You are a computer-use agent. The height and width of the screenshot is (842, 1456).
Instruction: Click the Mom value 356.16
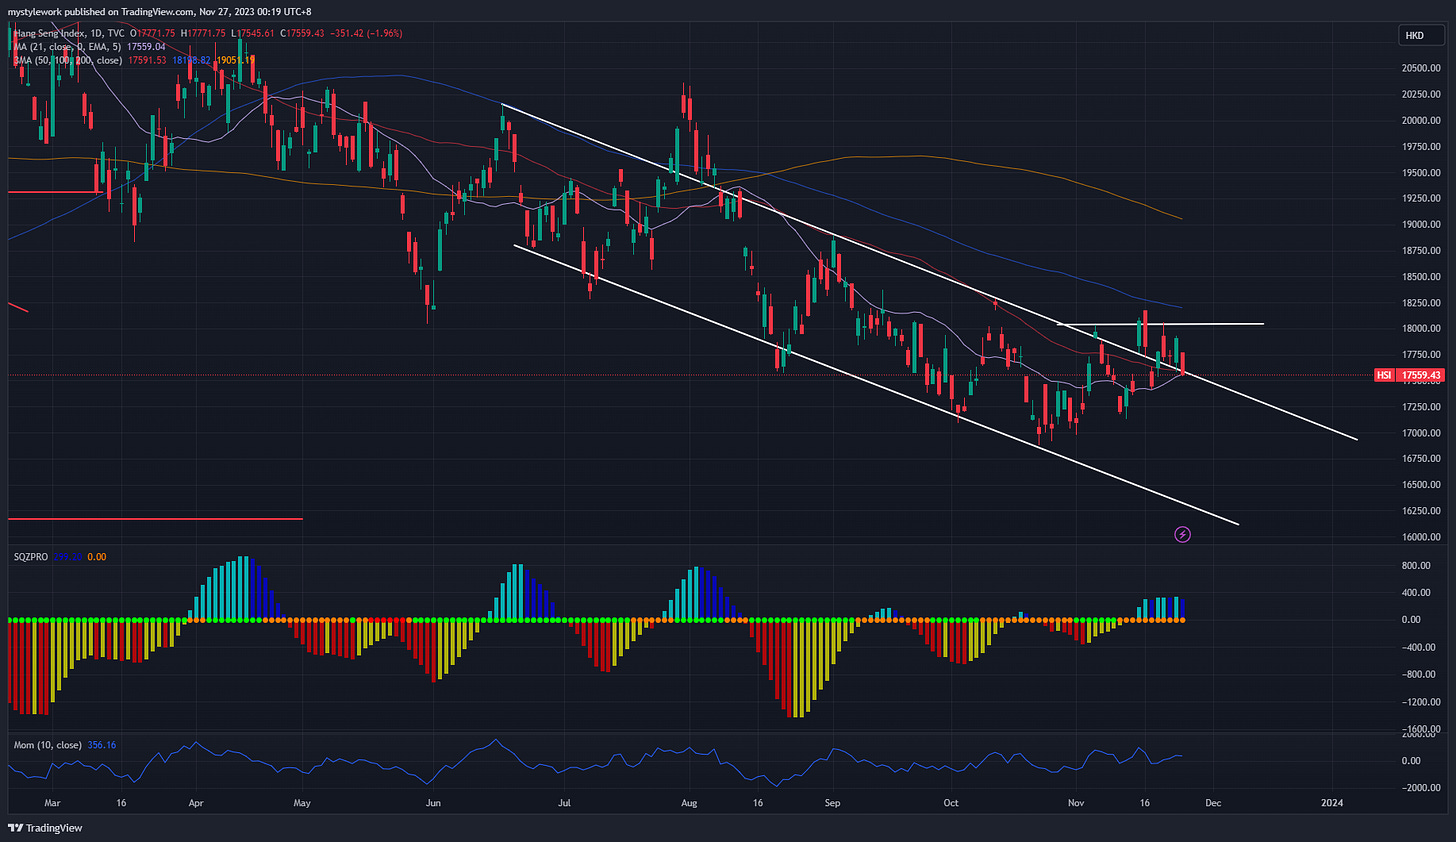point(102,745)
